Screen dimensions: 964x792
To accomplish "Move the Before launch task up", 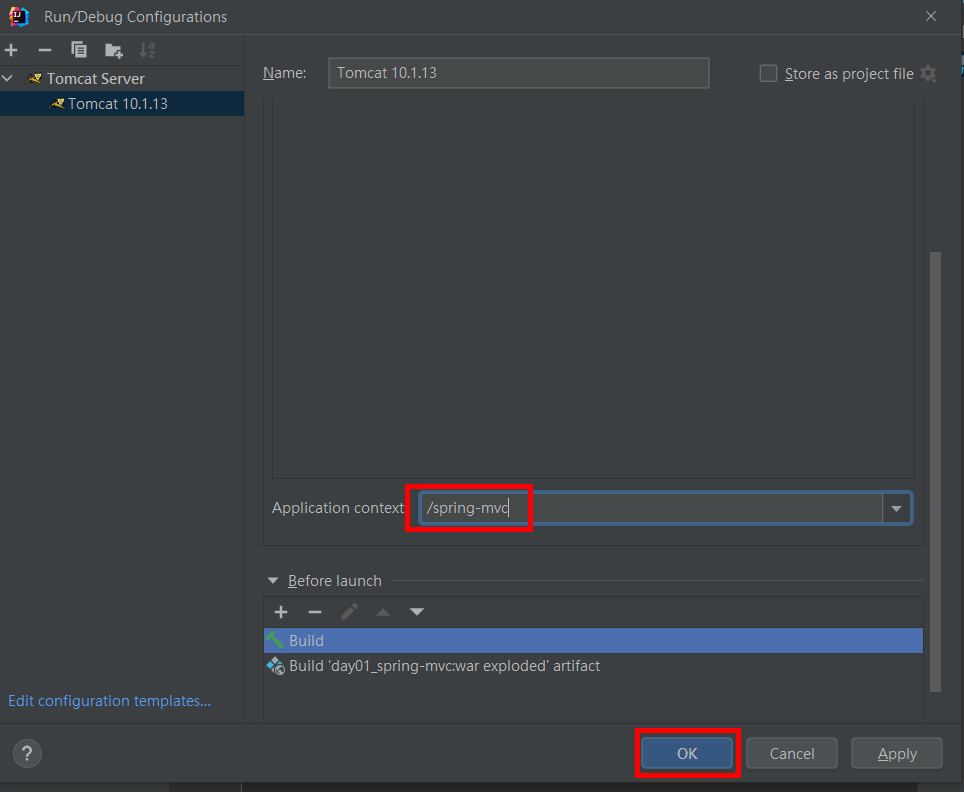I will coord(383,612).
